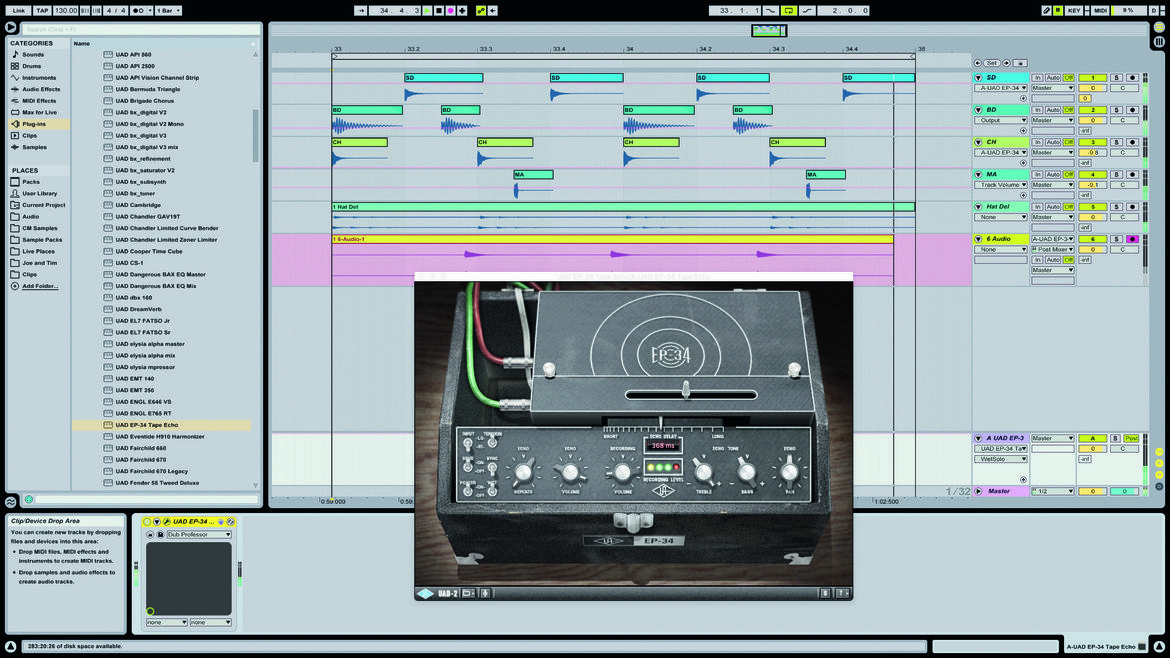The width and height of the screenshot is (1170, 658).
Task: Click the Re-enable Automation arrow icon
Action: 492,10
